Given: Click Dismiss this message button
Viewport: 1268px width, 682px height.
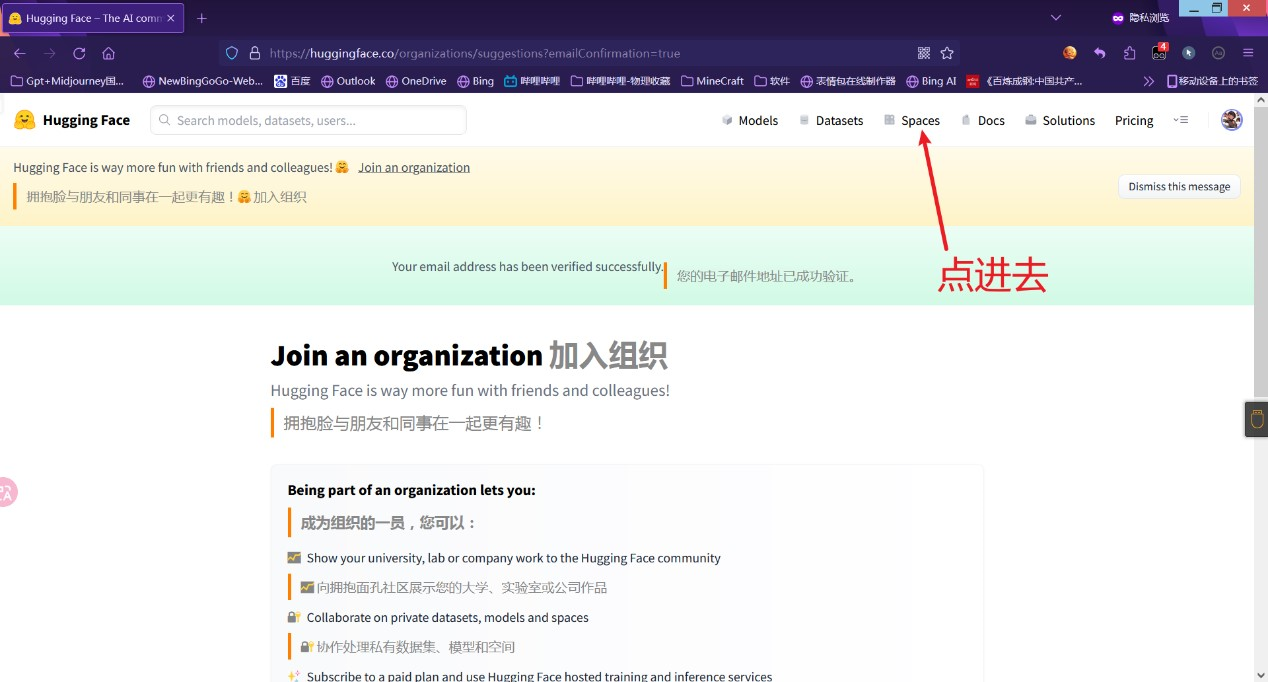Looking at the screenshot, I should coord(1179,186).
